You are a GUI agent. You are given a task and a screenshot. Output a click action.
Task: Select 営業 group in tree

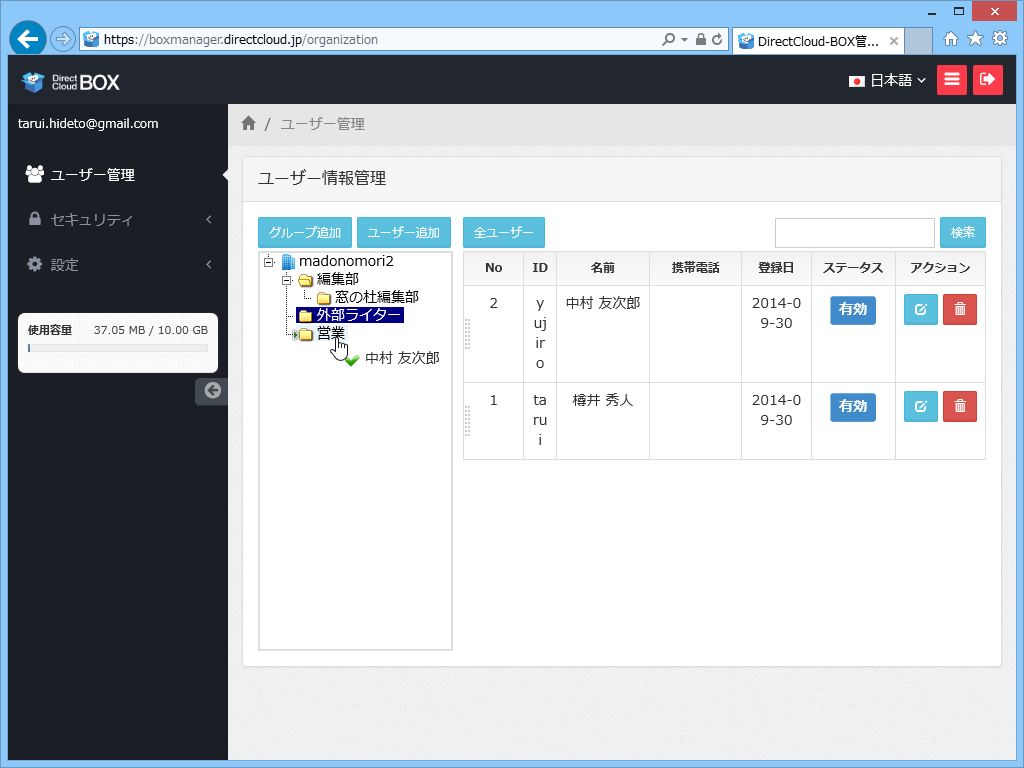pyautogui.click(x=330, y=334)
